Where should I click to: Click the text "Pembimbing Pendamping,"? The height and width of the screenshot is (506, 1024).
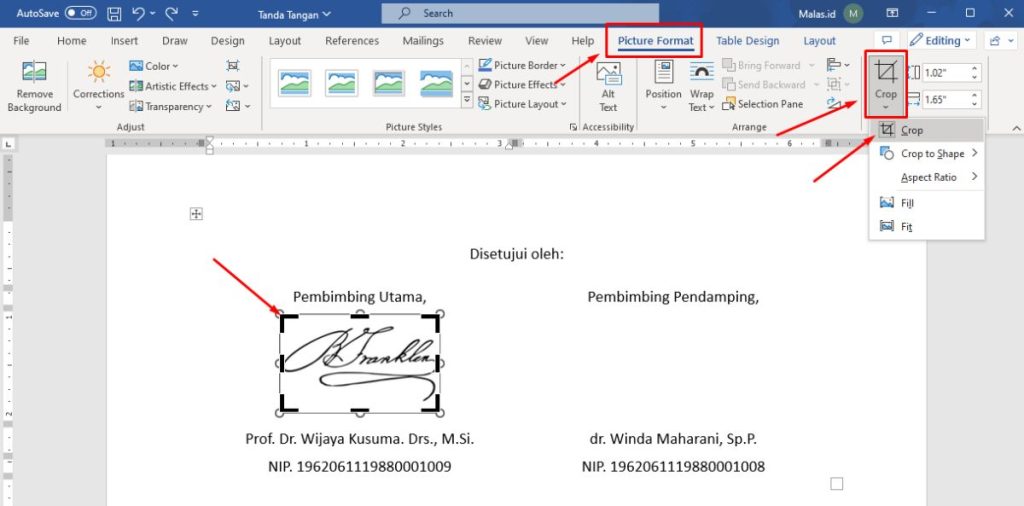(x=673, y=297)
